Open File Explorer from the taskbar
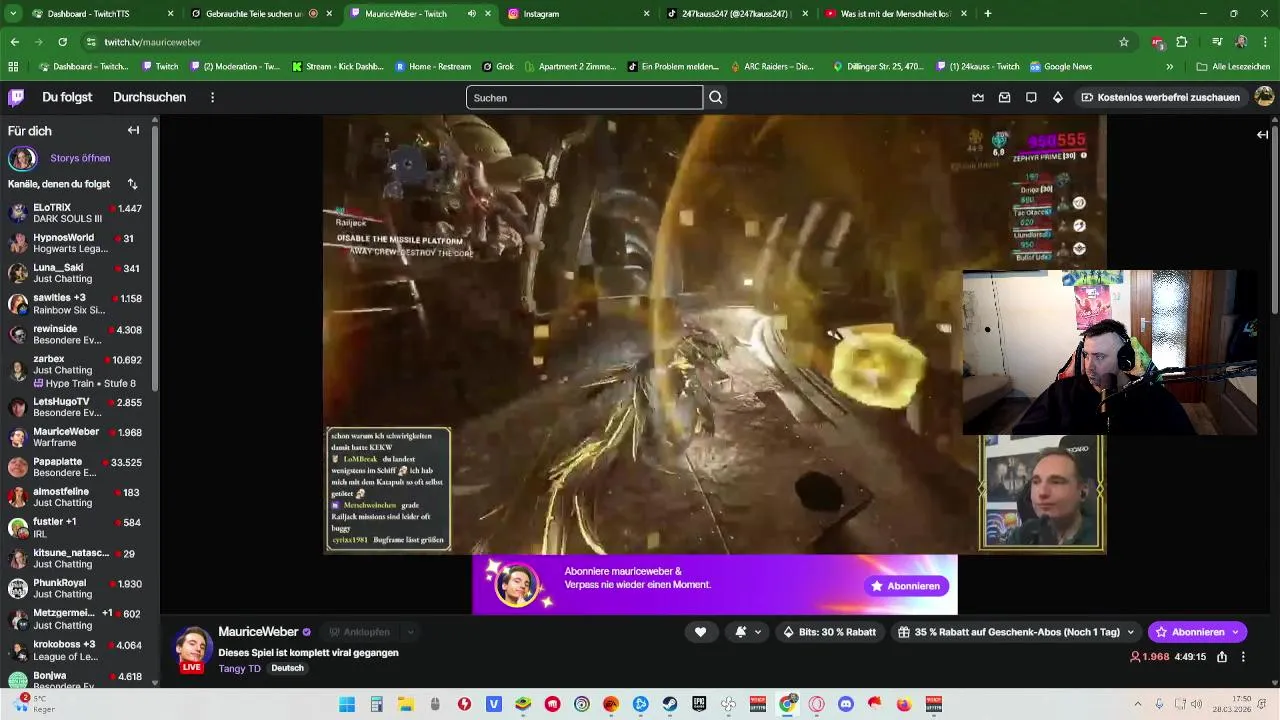Viewport: 1280px width, 720px height. [406, 704]
